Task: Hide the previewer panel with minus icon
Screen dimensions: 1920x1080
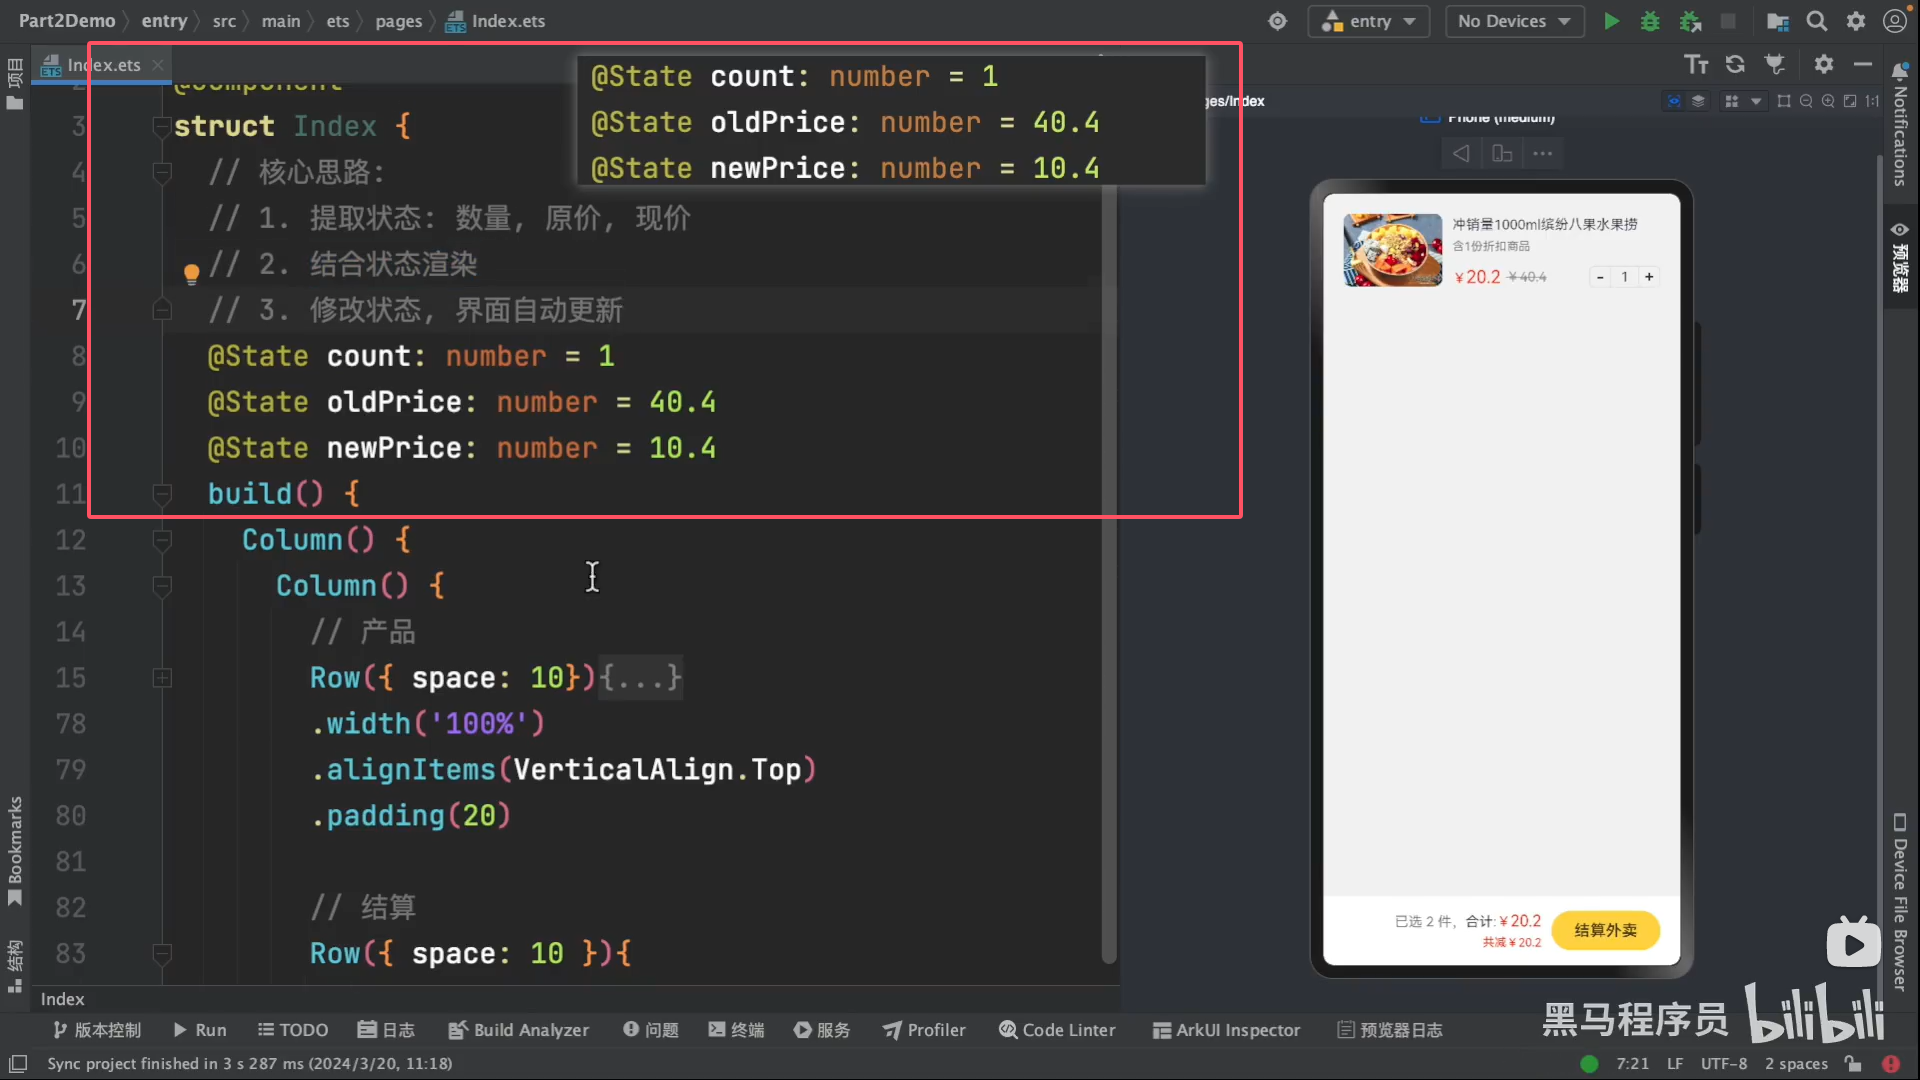Action: [1862, 65]
